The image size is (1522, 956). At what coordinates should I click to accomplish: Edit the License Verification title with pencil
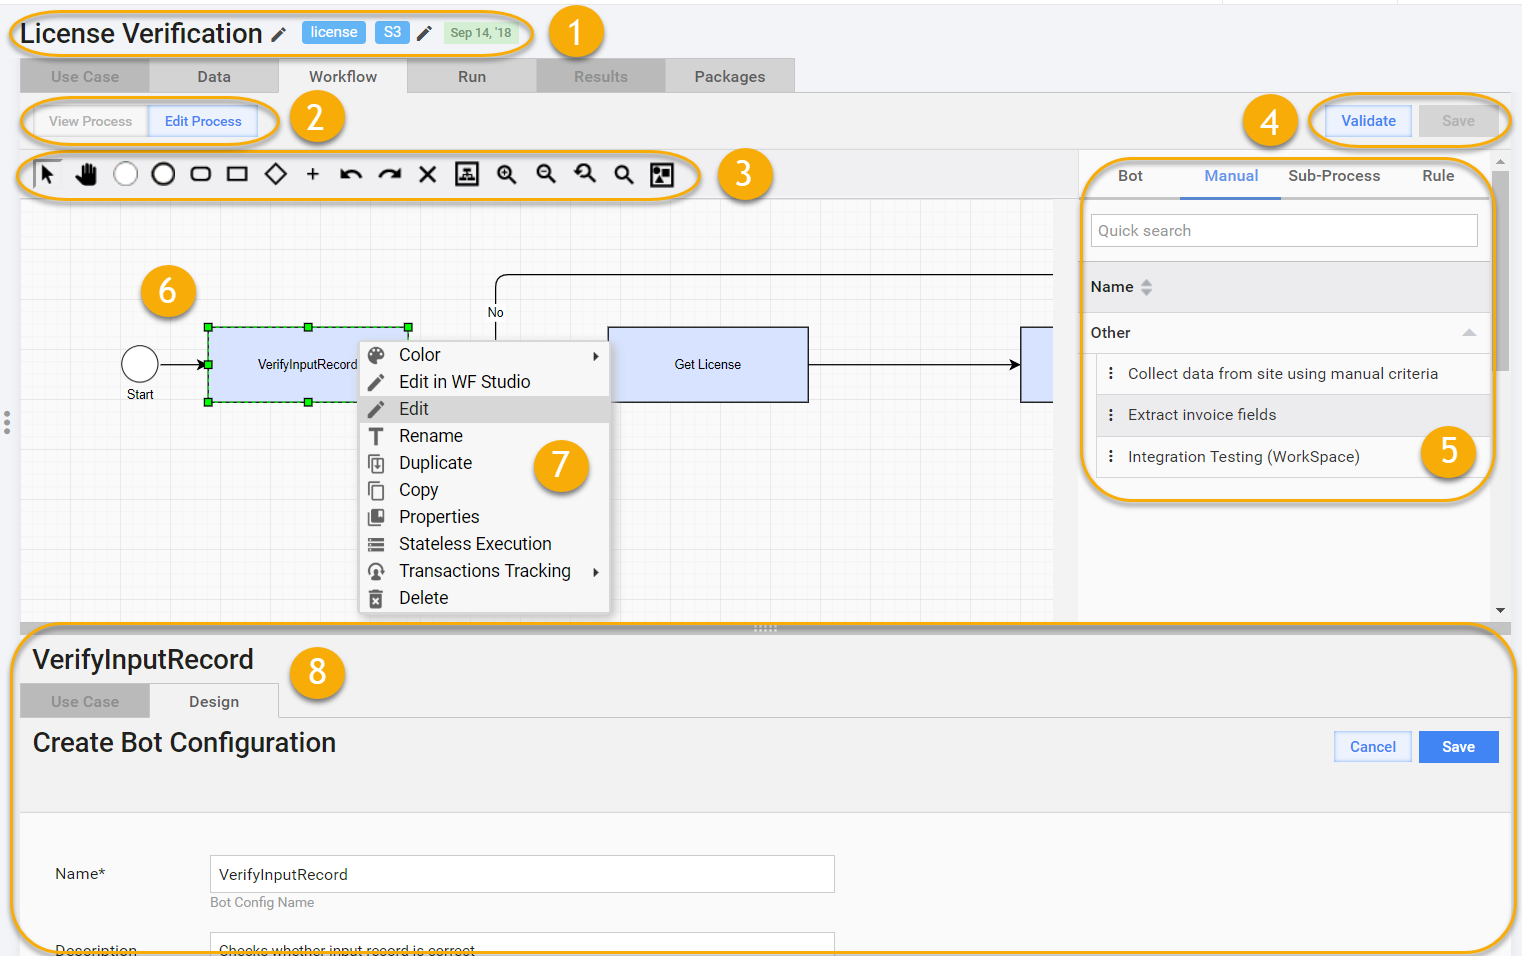(279, 34)
